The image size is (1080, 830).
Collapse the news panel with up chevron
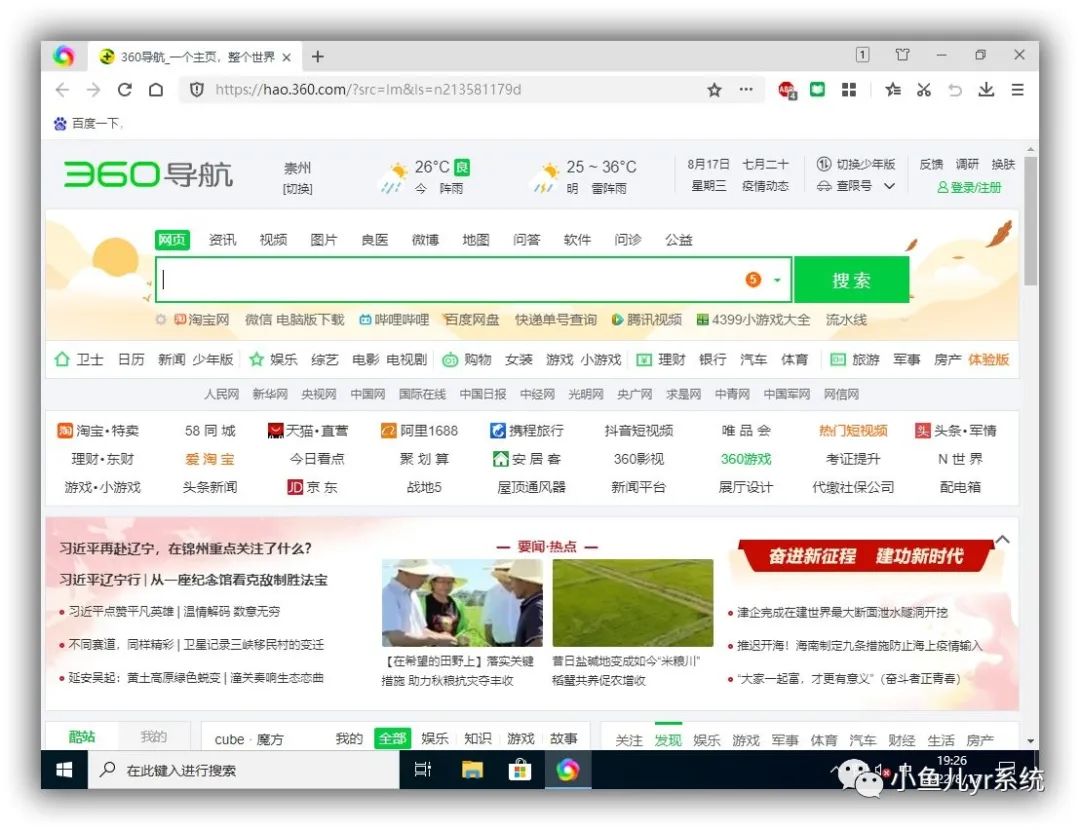pos(1002,540)
